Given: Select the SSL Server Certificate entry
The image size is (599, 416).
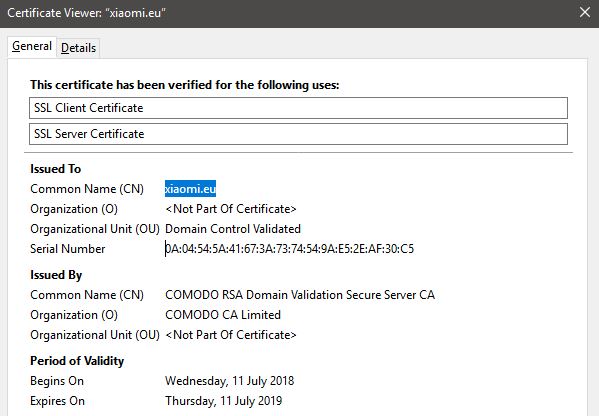Looking at the screenshot, I should tap(298, 134).
